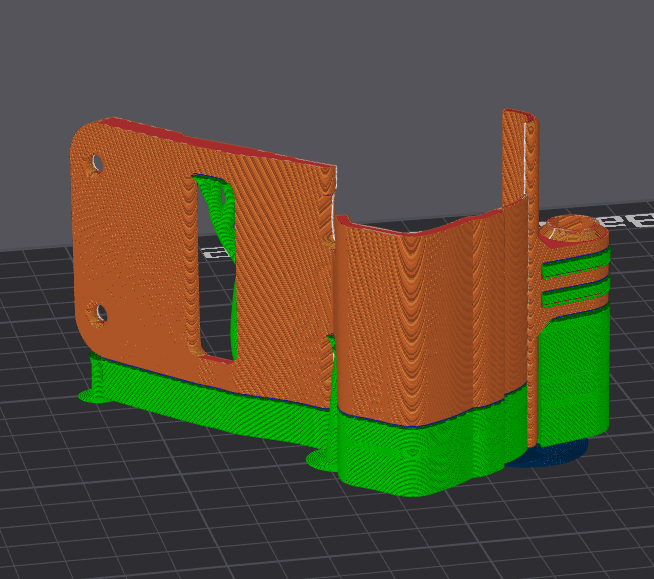Click the orange flat plate wall surface
This screenshot has width=654, height=579.
[x=142, y=250]
